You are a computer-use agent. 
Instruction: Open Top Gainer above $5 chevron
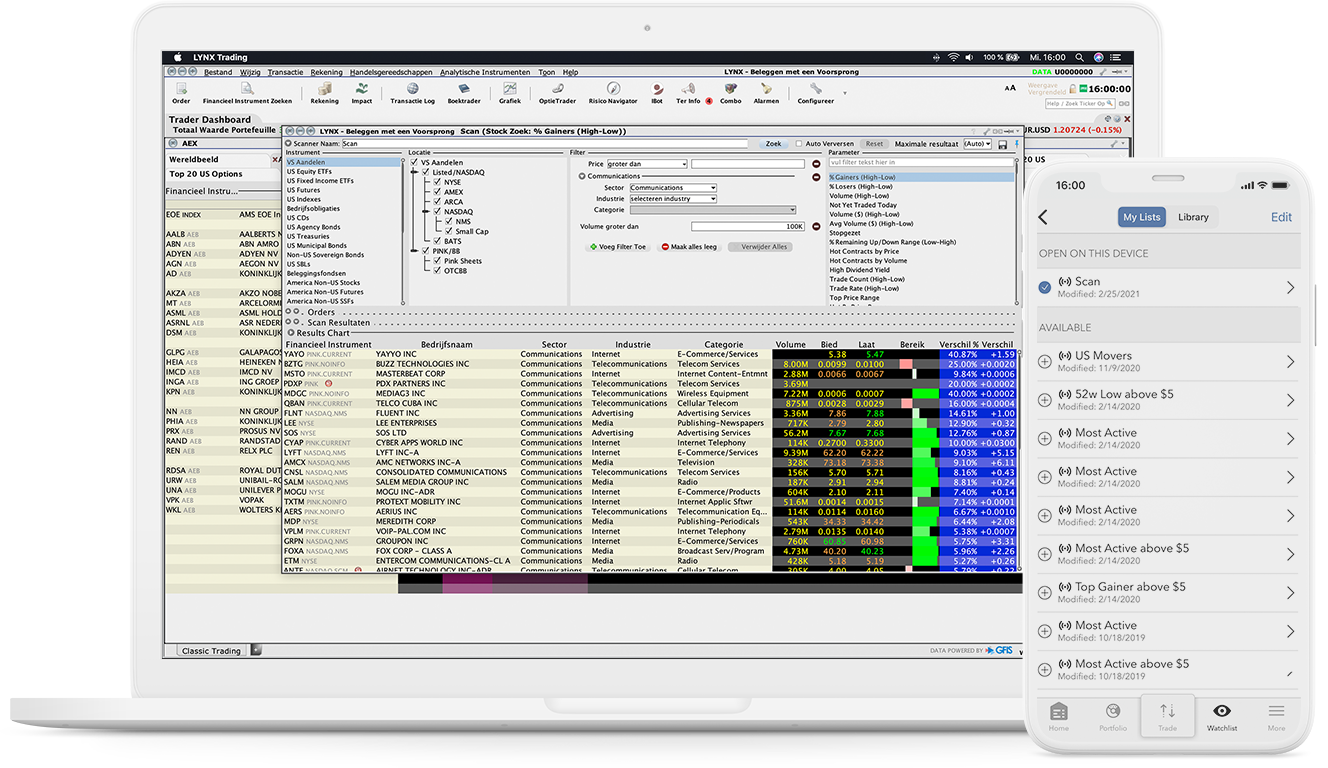[x=1290, y=592]
